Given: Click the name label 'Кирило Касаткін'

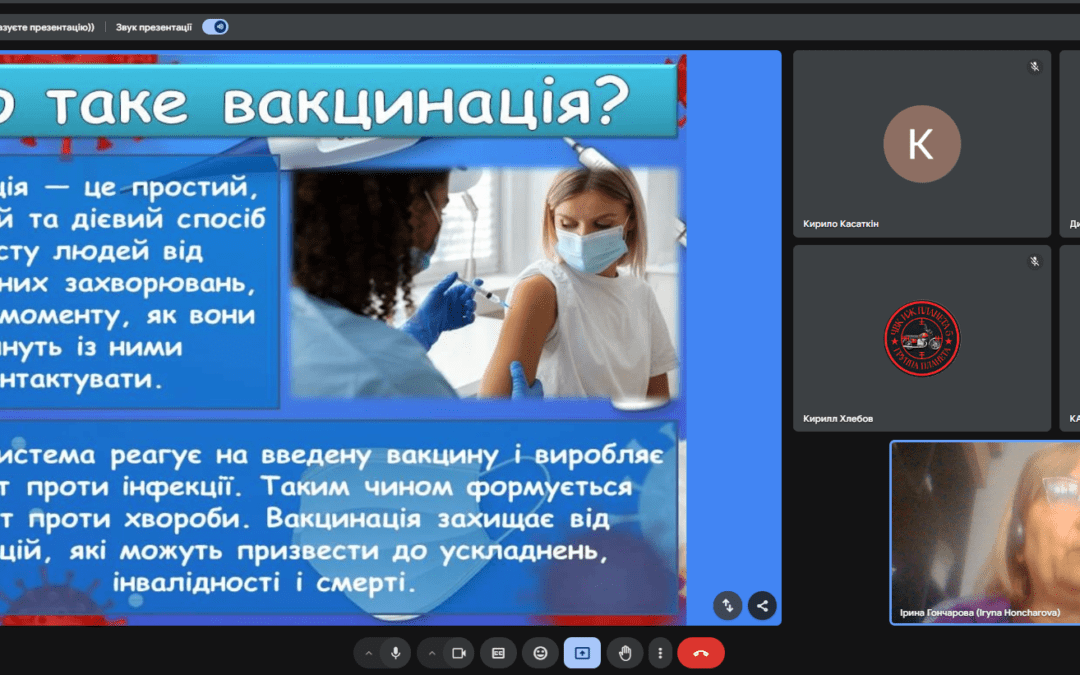Looking at the screenshot, I should pos(841,224).
